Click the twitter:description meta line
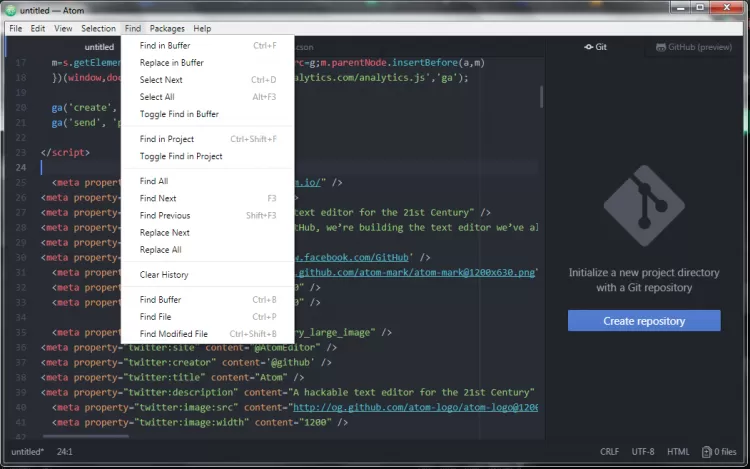 [287, 393]
